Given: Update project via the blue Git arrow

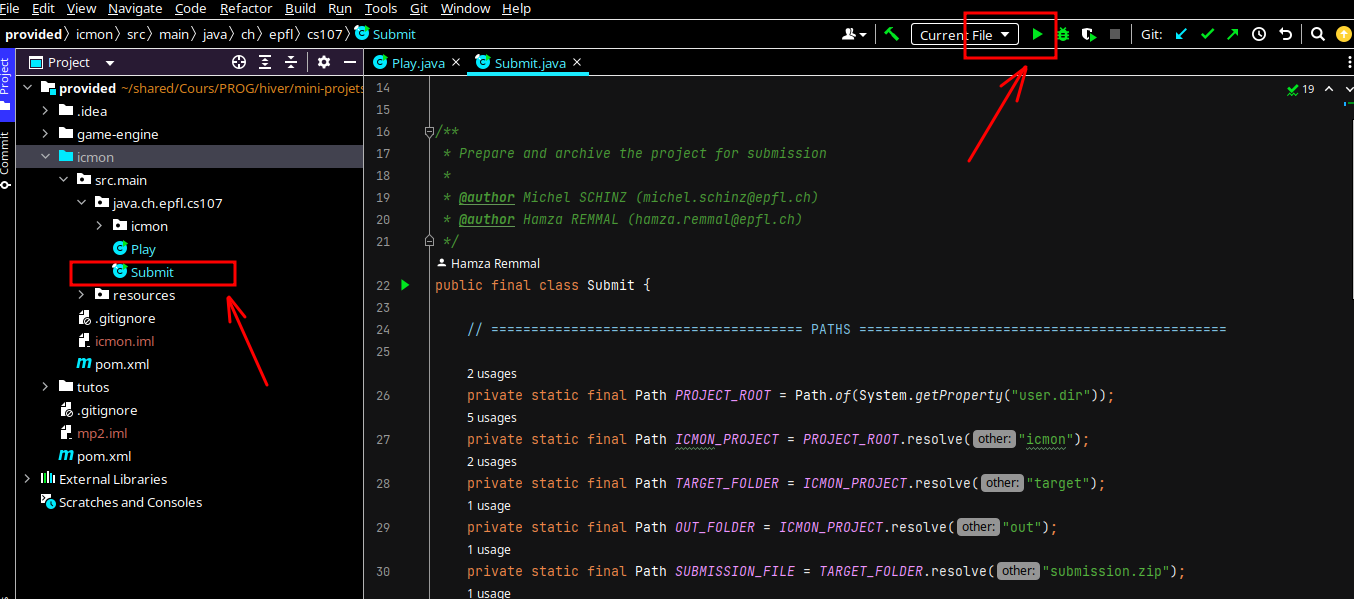Looking at the screenshot, I should pos(1181,34).
